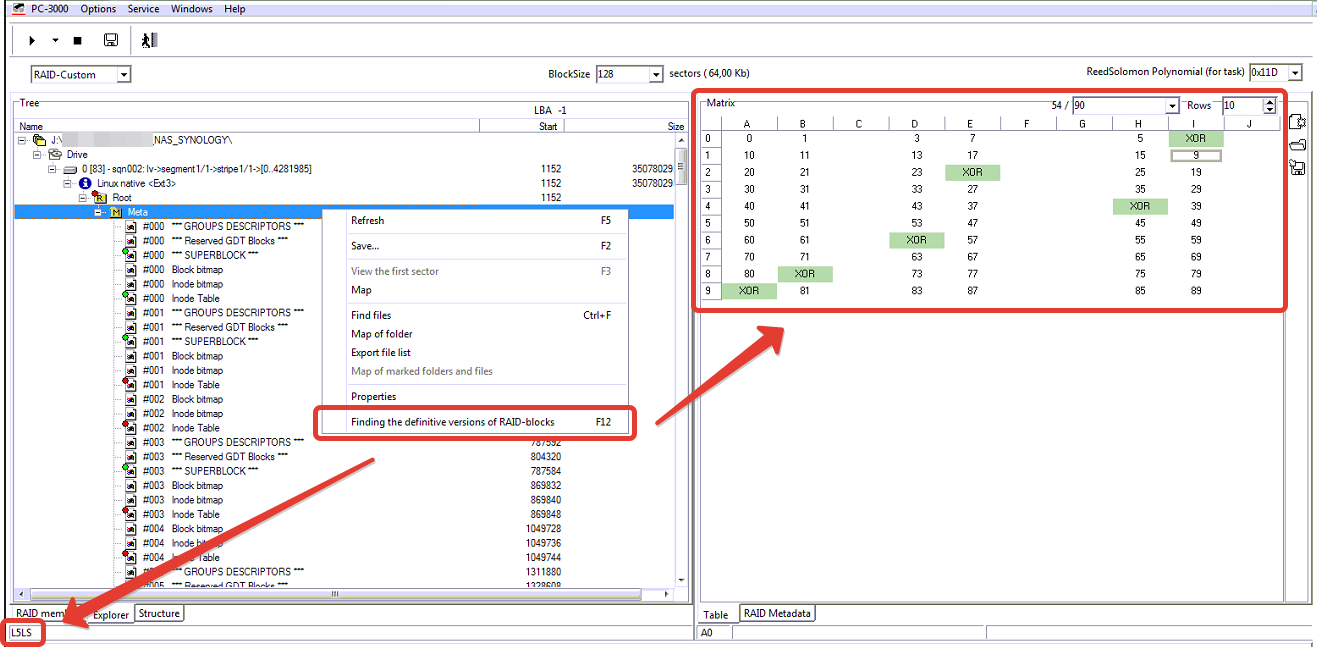Click the red-marked icon of #001 Inode Table

point(130,384)
